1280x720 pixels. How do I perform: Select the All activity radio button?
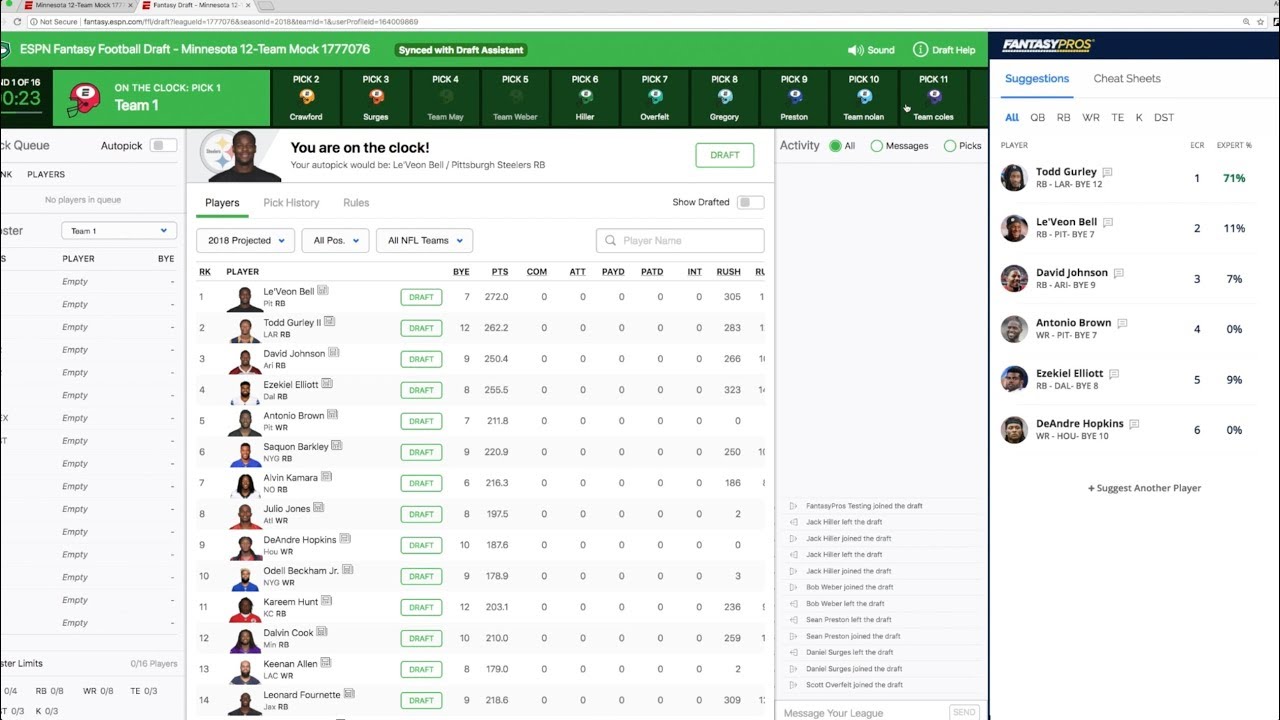(836, 146)
